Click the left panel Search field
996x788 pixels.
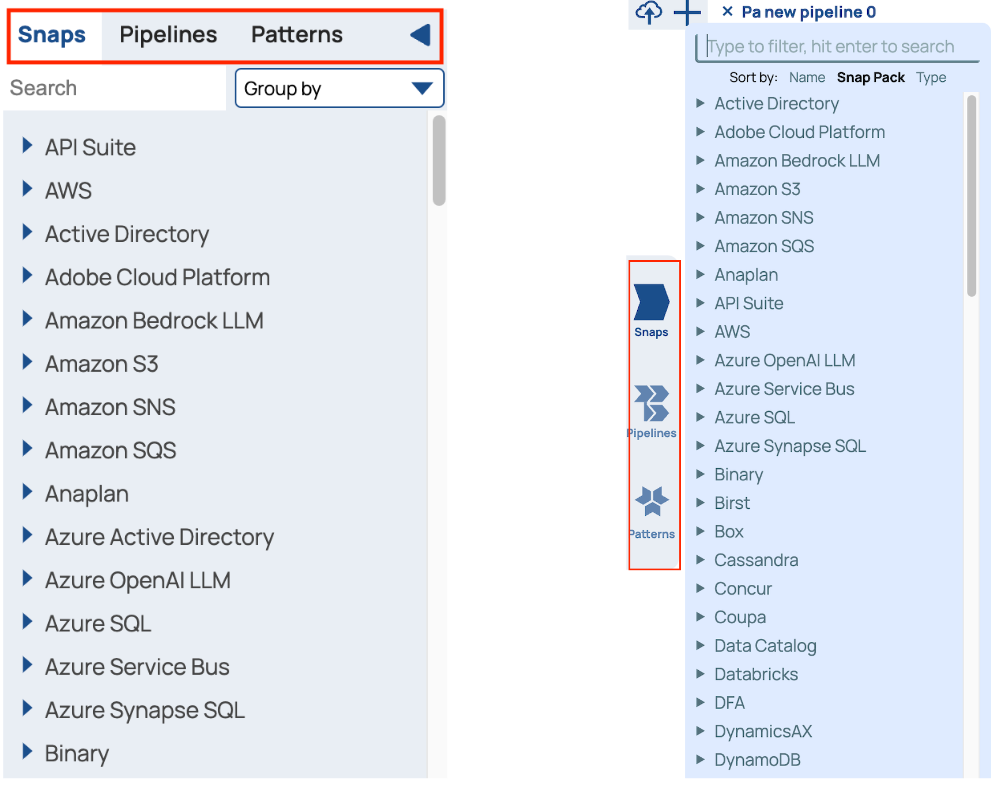115,88
